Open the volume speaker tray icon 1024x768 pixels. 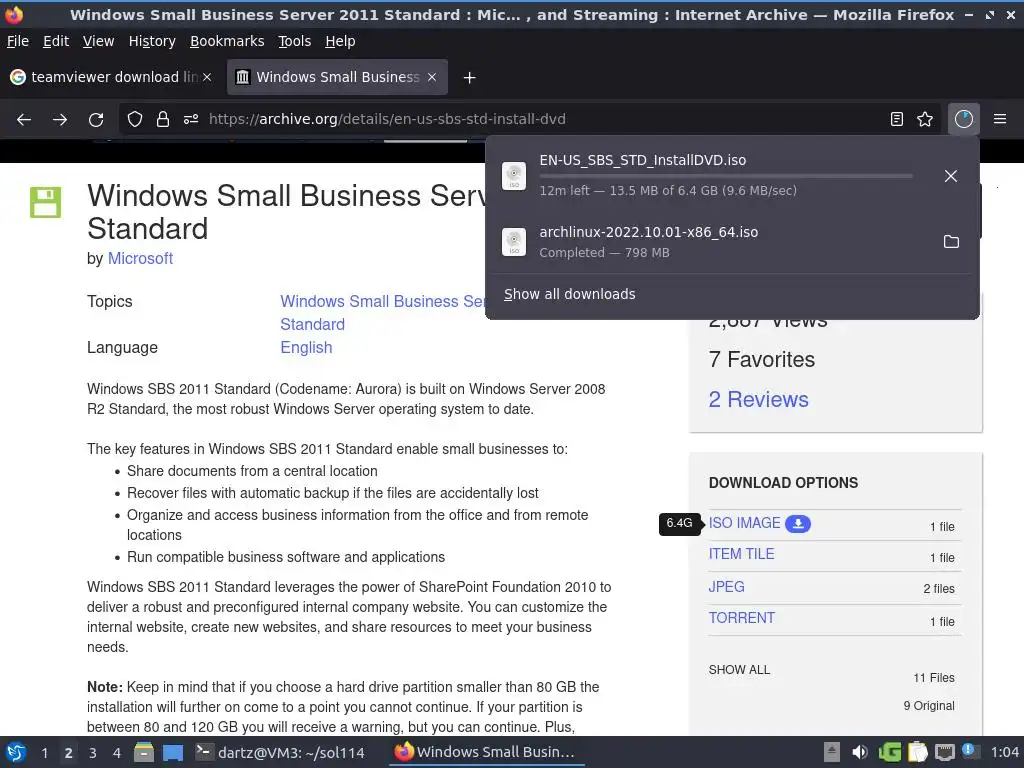pyautogui.click(x=859, y=752)
